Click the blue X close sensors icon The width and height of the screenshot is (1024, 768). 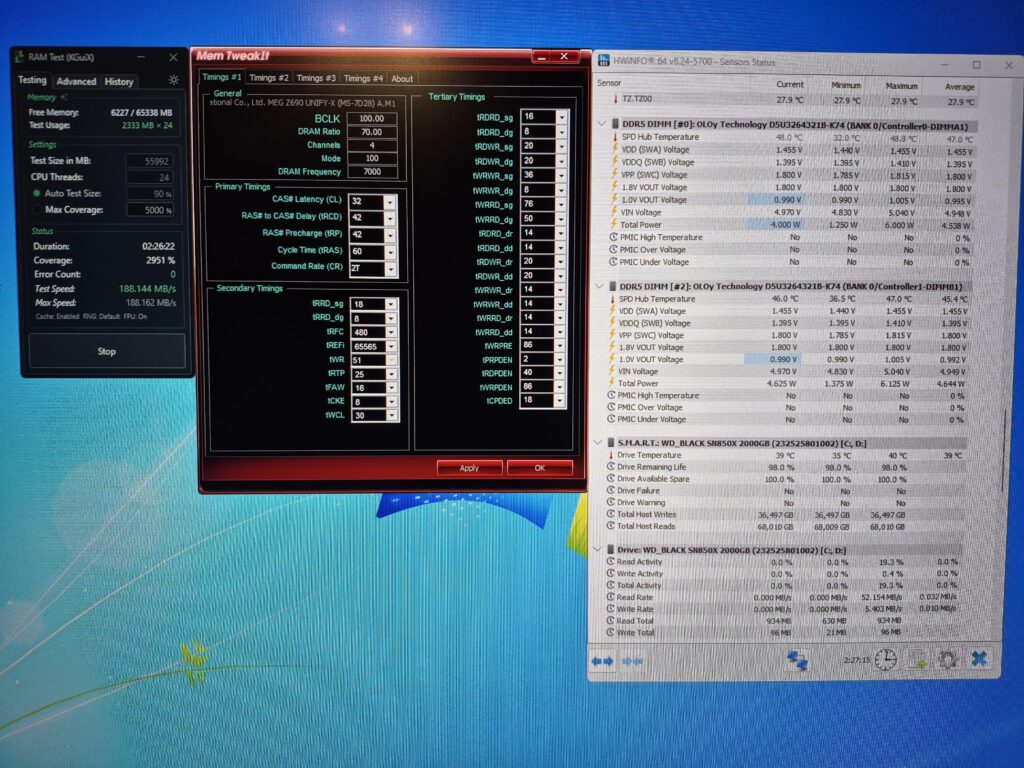tap(979, 658)
